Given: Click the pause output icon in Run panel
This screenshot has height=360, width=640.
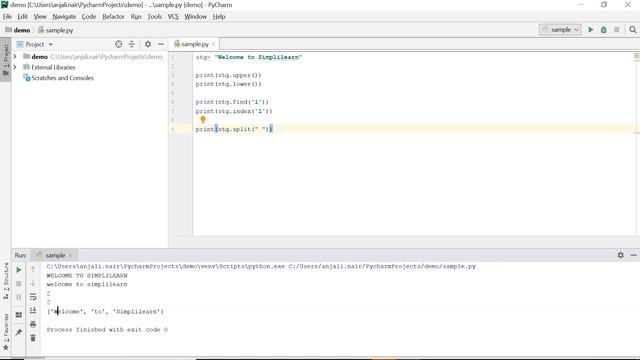Looking at the screenshot, I should 18,297.
